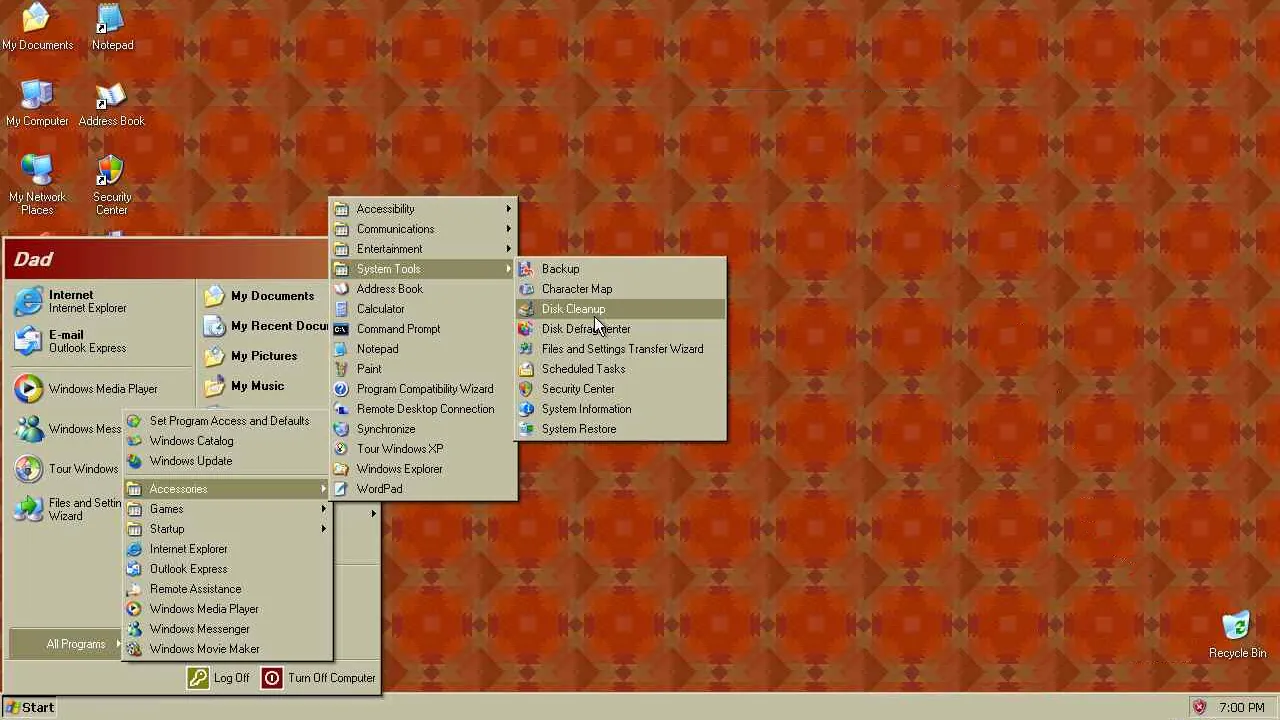Select Disk Cleanup in System Tools

pos(620,309)
